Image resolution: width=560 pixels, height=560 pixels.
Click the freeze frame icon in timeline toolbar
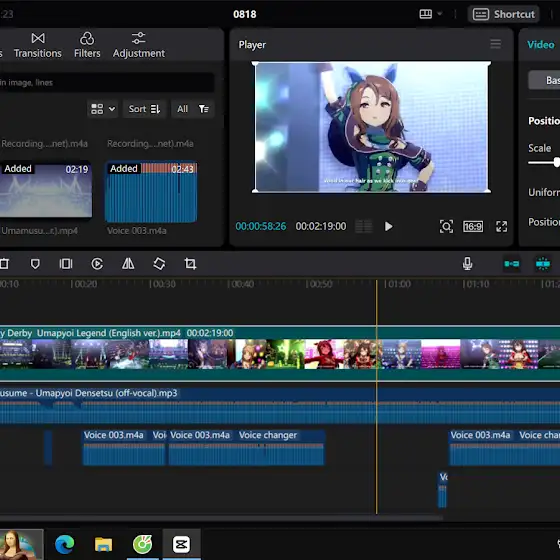66,264
